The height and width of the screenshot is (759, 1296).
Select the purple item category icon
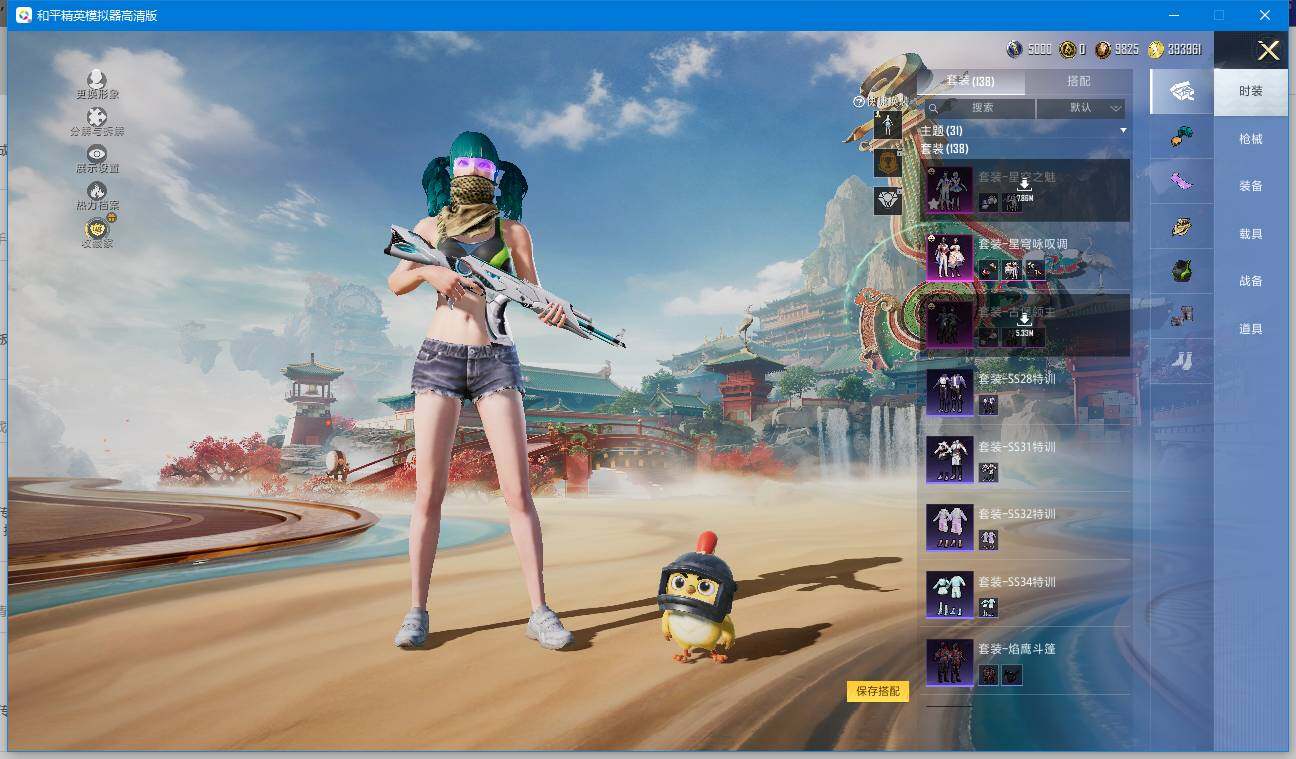point(1182,182)
